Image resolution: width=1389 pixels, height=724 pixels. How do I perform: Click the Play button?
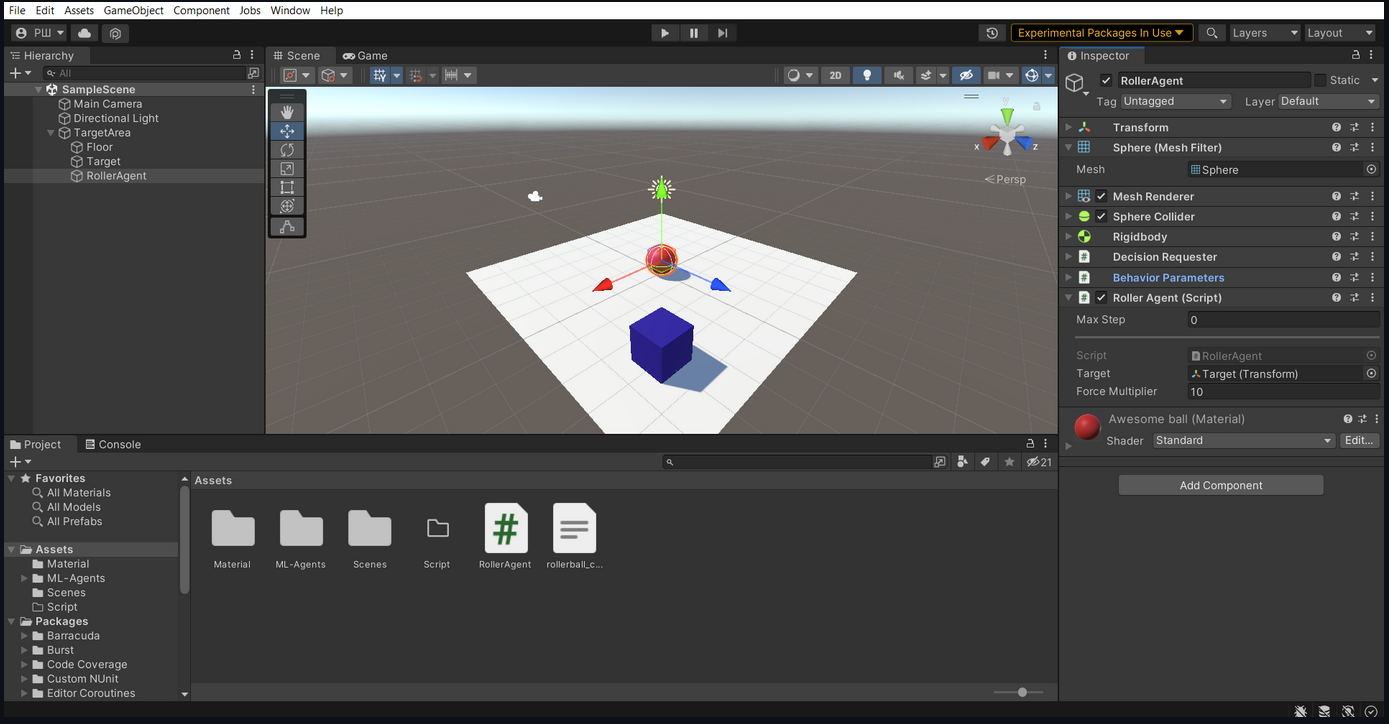(665, 33)
